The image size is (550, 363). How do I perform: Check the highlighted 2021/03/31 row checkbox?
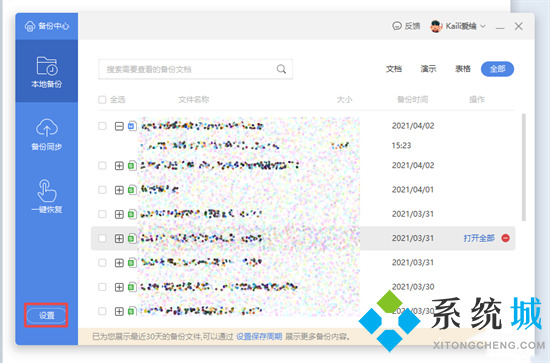102,238
